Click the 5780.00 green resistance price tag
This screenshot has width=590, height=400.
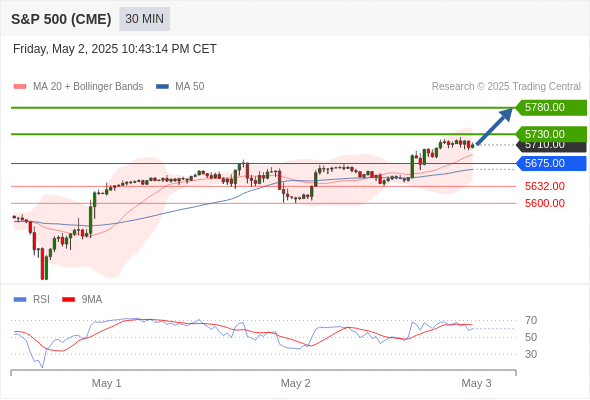coord(551,108)
